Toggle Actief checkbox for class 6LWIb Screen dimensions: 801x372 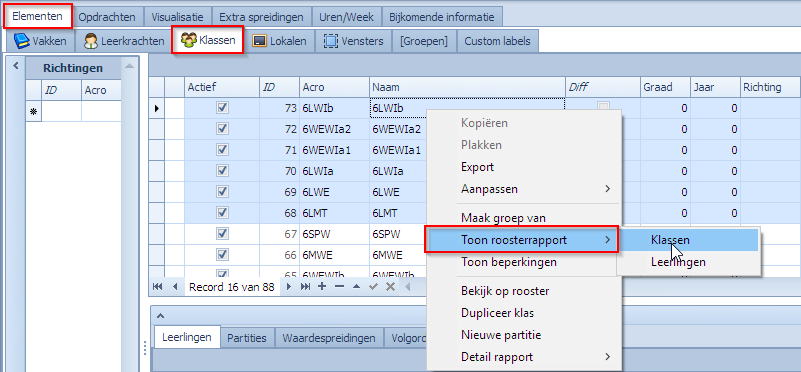[x=222, y=108]
